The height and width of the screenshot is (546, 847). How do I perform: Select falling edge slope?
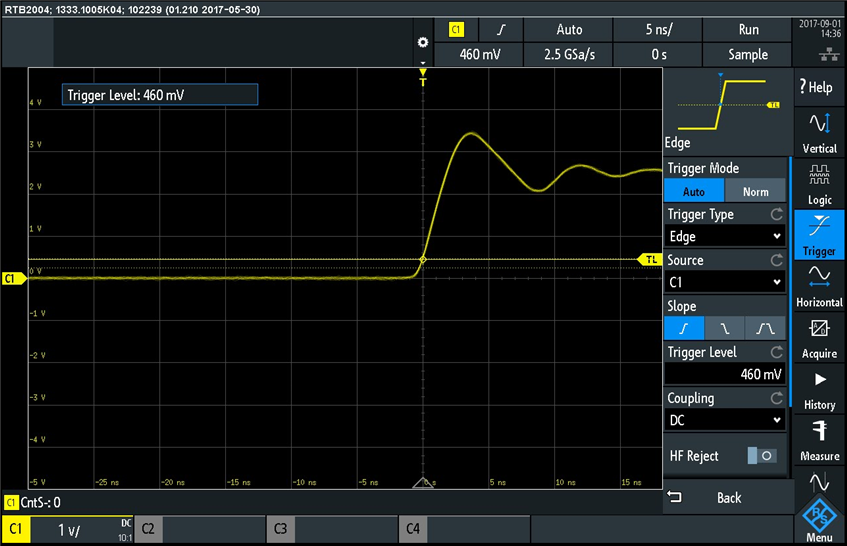[x=724, y=328]
